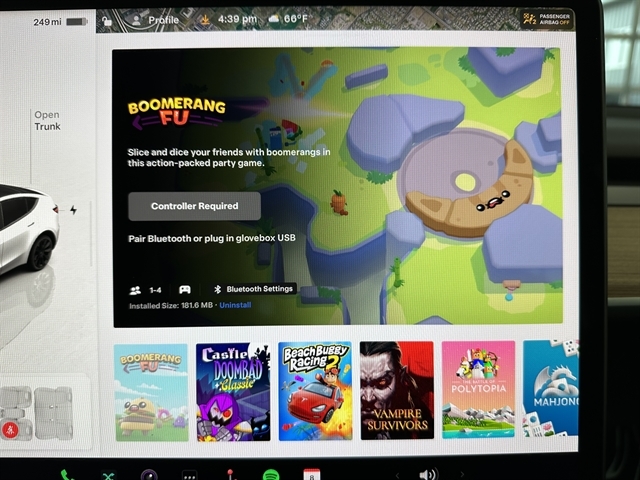The height and width of the screenshot is (480, 640).
Task: Tap the Controller Required button
Action: click(194, 206)
